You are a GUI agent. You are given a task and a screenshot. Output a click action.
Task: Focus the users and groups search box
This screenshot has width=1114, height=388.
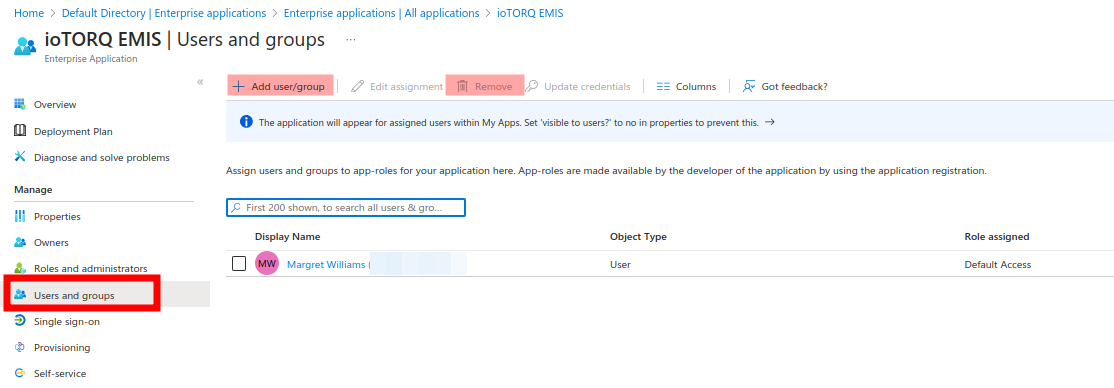(x=345, y=208)
